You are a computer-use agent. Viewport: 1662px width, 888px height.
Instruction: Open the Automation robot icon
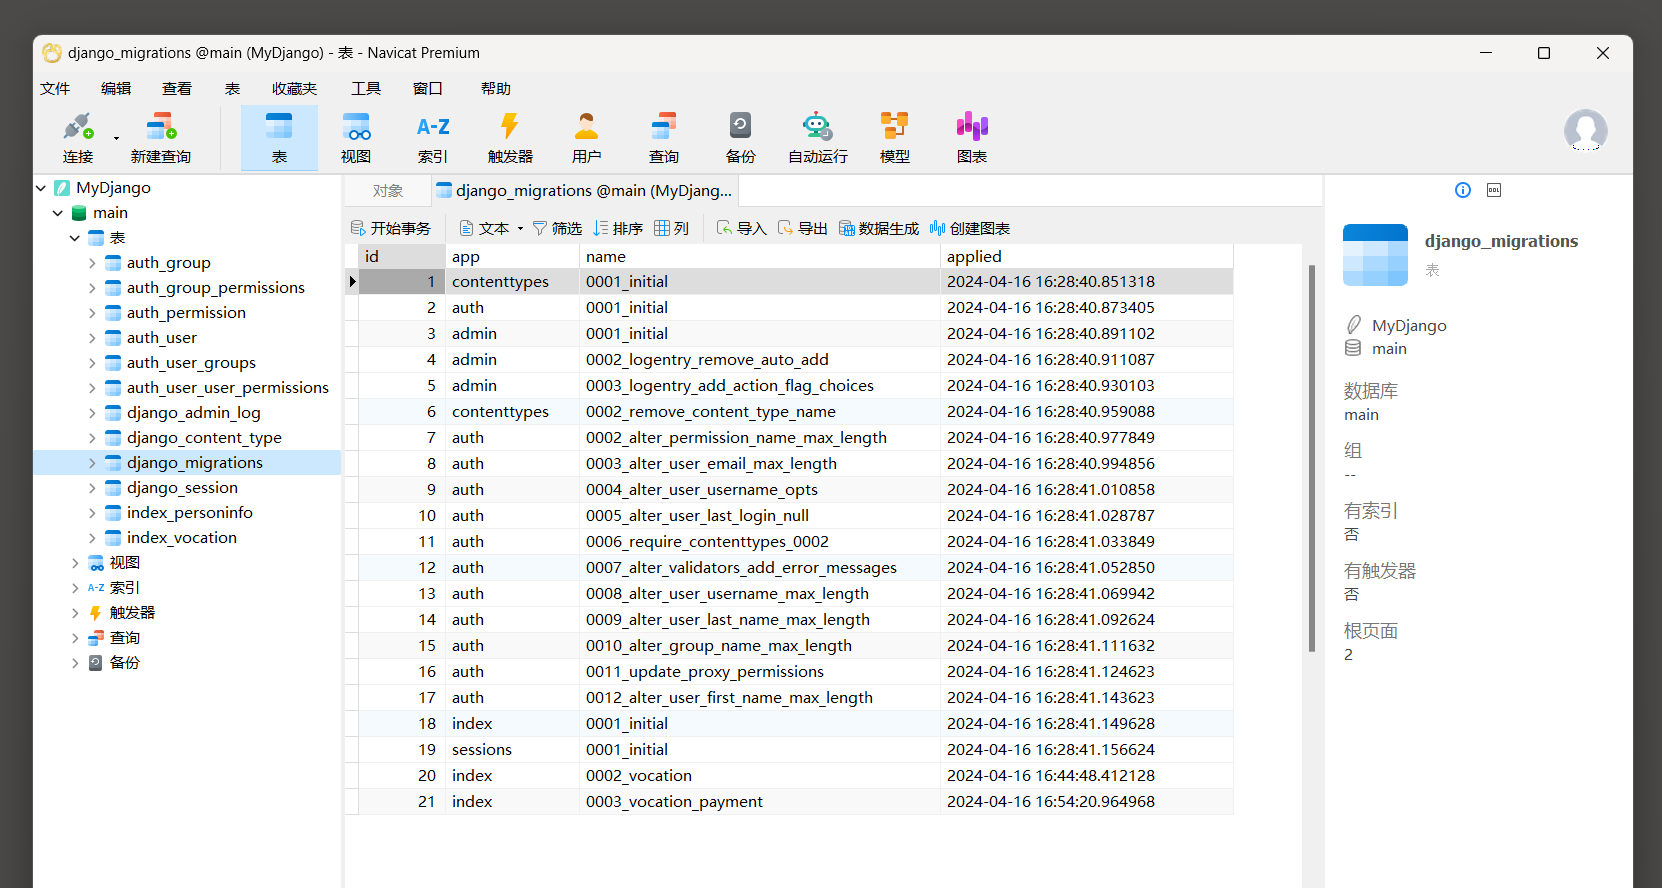818,138
